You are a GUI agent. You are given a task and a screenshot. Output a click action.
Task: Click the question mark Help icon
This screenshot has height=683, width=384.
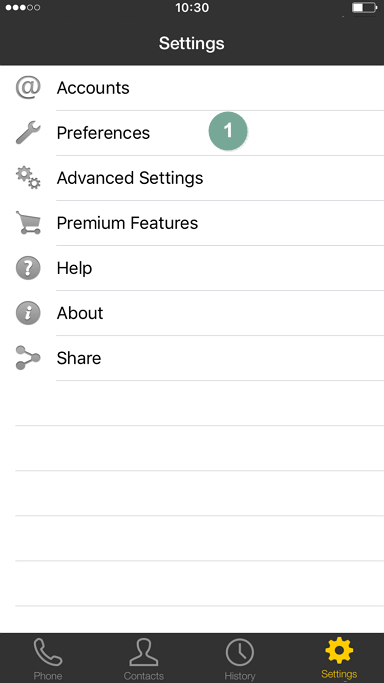[28, 268]
